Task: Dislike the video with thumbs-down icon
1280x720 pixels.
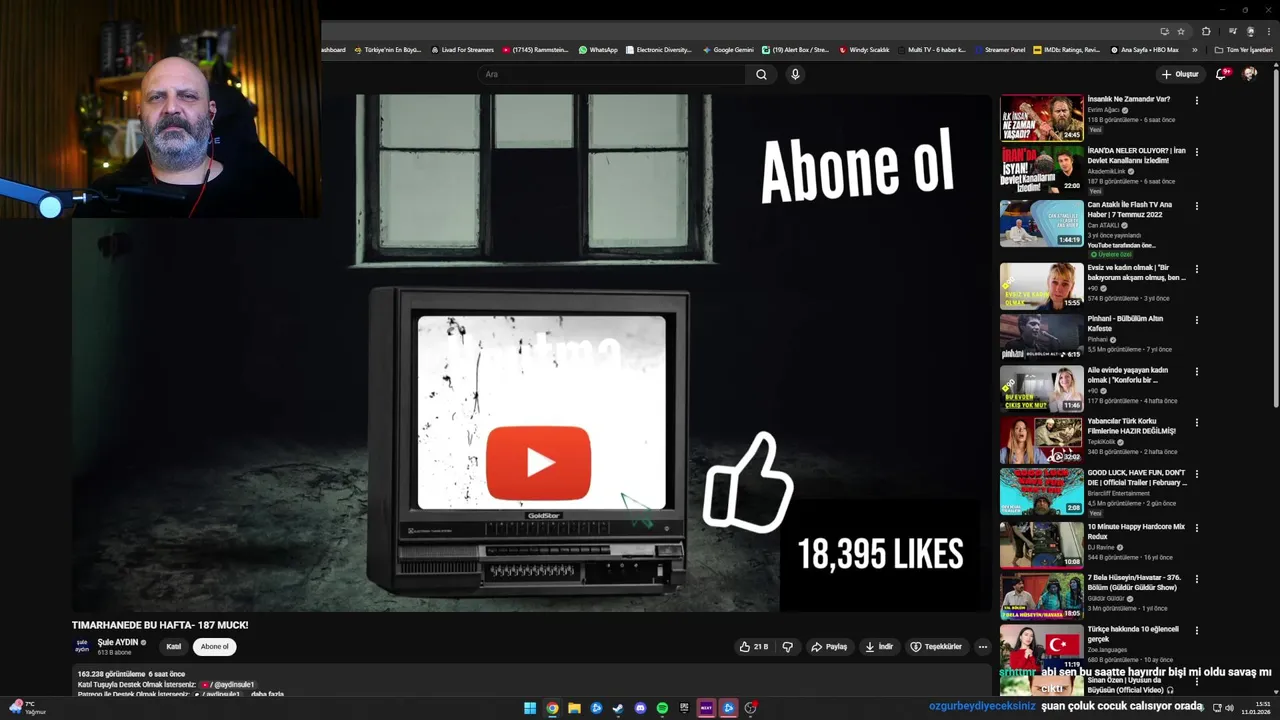Action: (x=788, y=647)
